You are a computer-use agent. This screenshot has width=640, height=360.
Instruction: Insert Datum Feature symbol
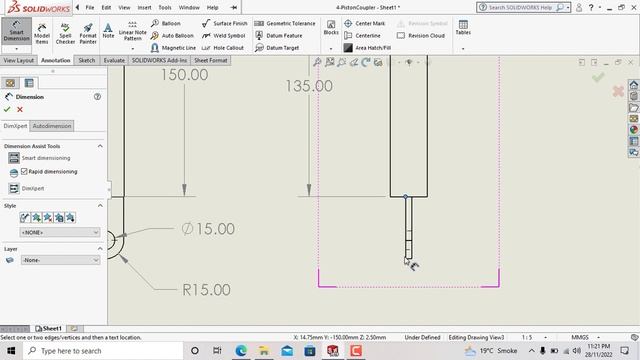pos(279,36)
